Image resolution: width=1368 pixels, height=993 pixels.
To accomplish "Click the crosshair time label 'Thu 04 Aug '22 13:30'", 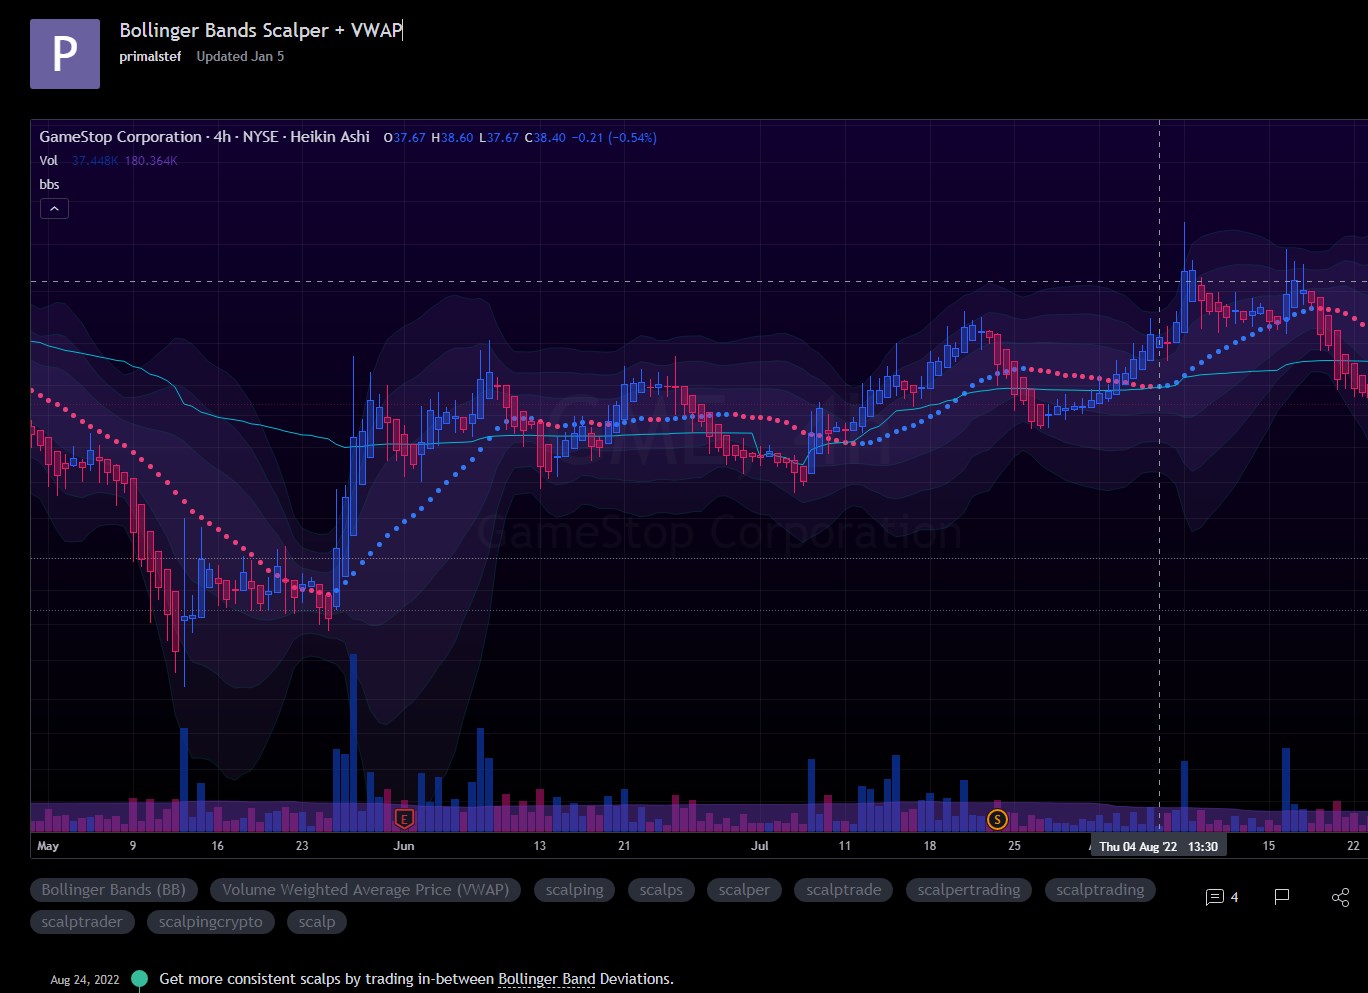I will click(x=1158, y=846).
